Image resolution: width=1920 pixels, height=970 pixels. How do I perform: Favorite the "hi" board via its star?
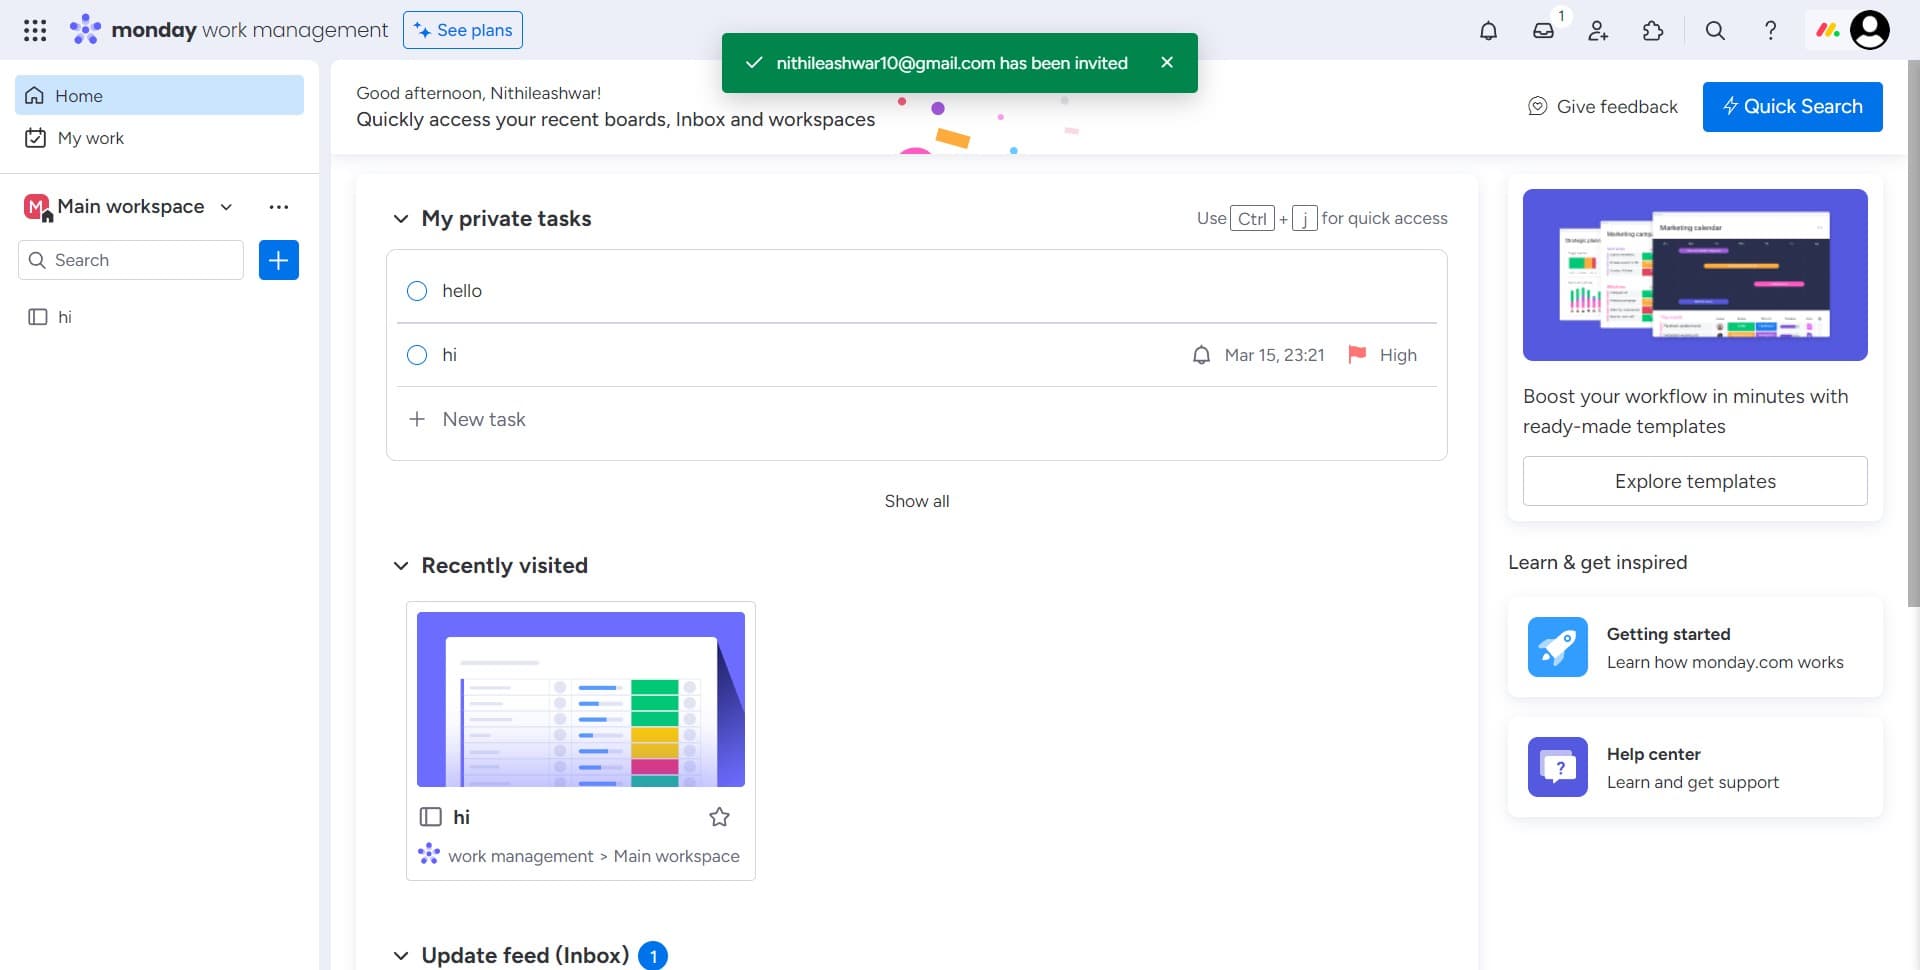719,817
